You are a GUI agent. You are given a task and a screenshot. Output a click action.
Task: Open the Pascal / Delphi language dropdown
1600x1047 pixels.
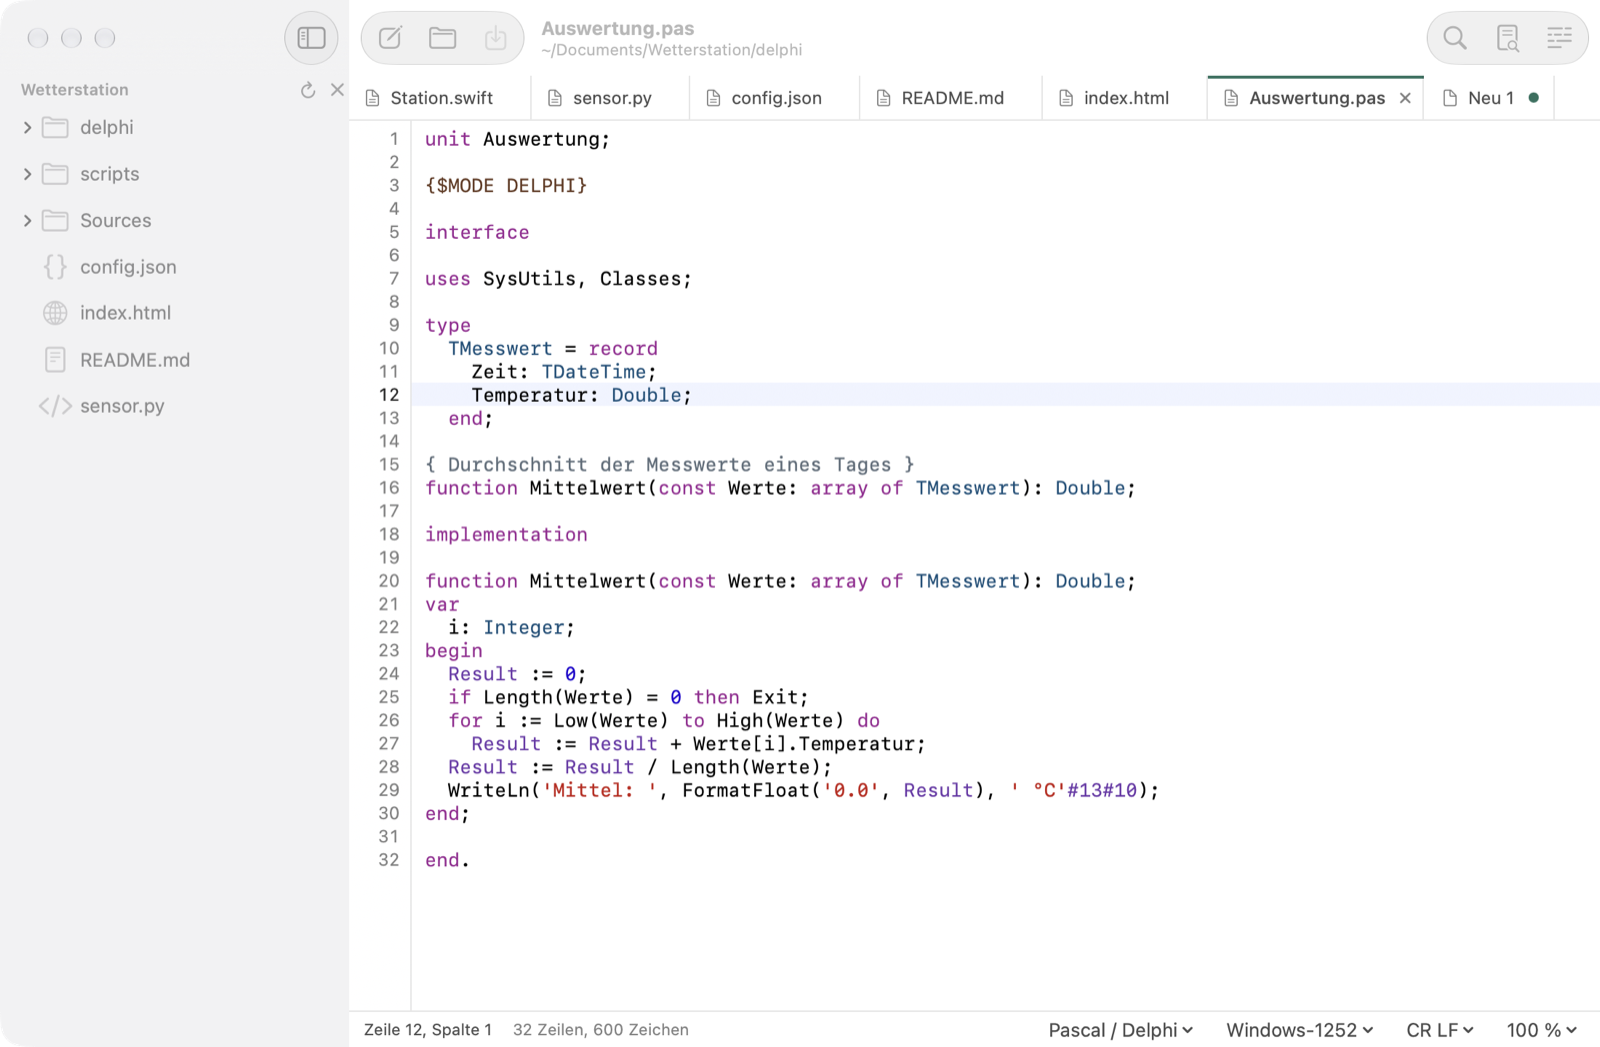(x=1121, y=1030)
